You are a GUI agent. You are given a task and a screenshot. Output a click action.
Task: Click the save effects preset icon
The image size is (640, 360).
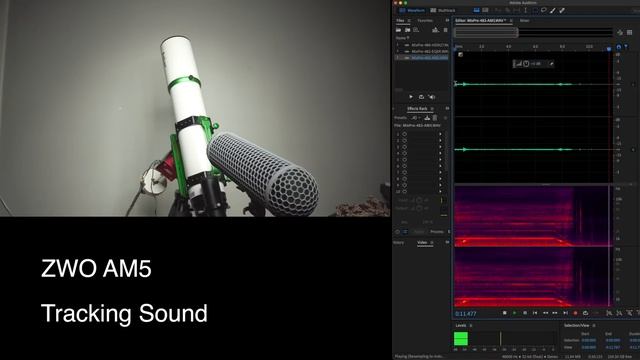[x=427, y=118]
